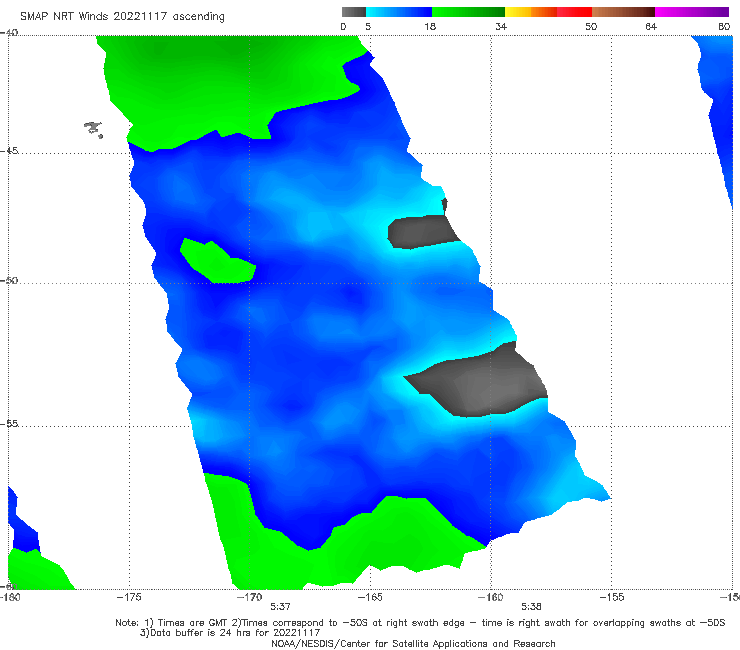Click the colorbar label '18'

430,27
